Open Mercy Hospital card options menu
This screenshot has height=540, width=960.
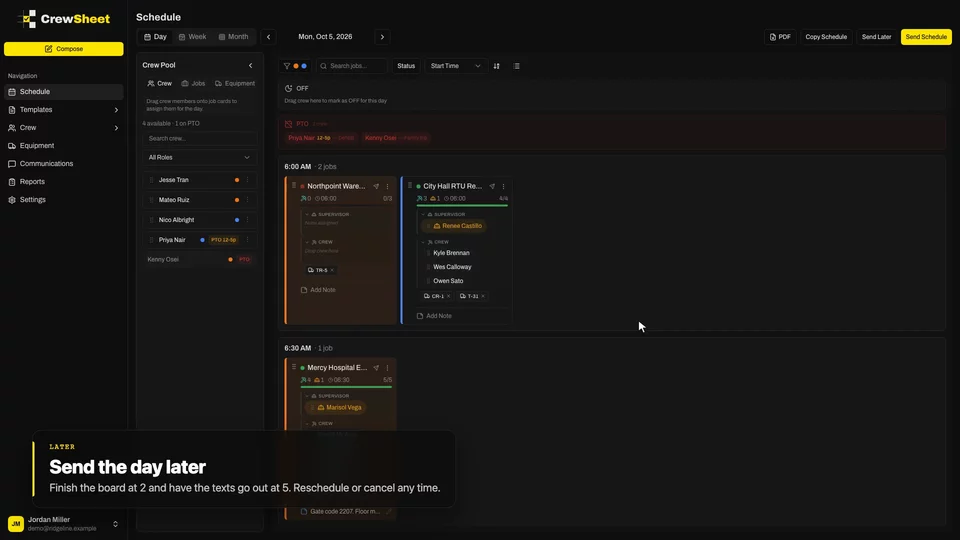pyautogui.click(x=387, y=369)
